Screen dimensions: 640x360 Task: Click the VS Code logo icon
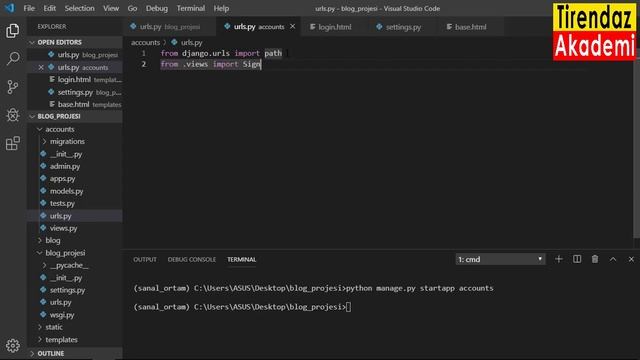(x=9, y=8)
